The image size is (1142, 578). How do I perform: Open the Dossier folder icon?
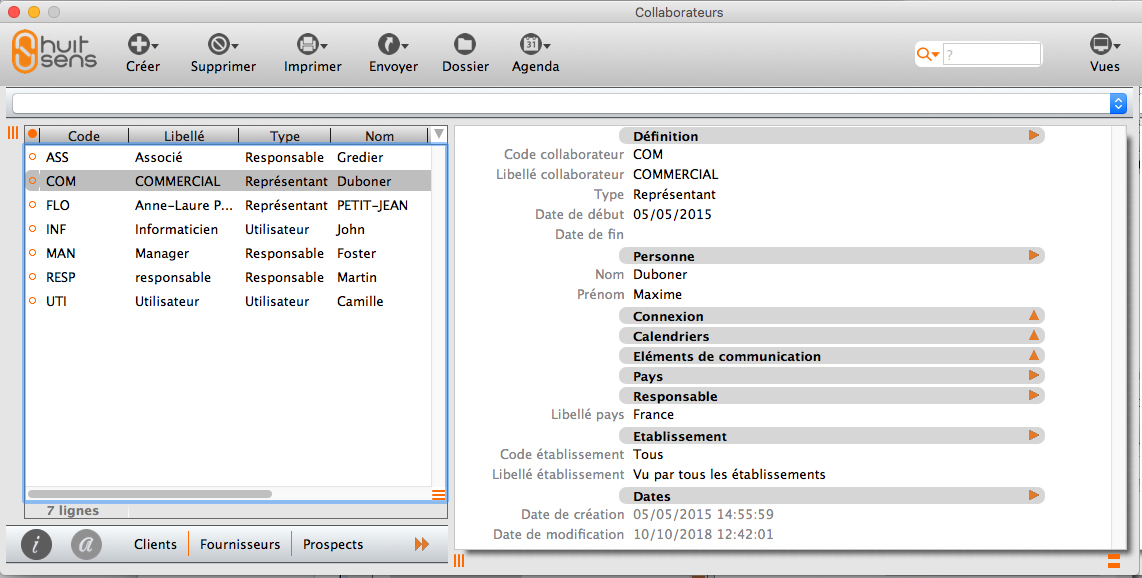point(465,45)
